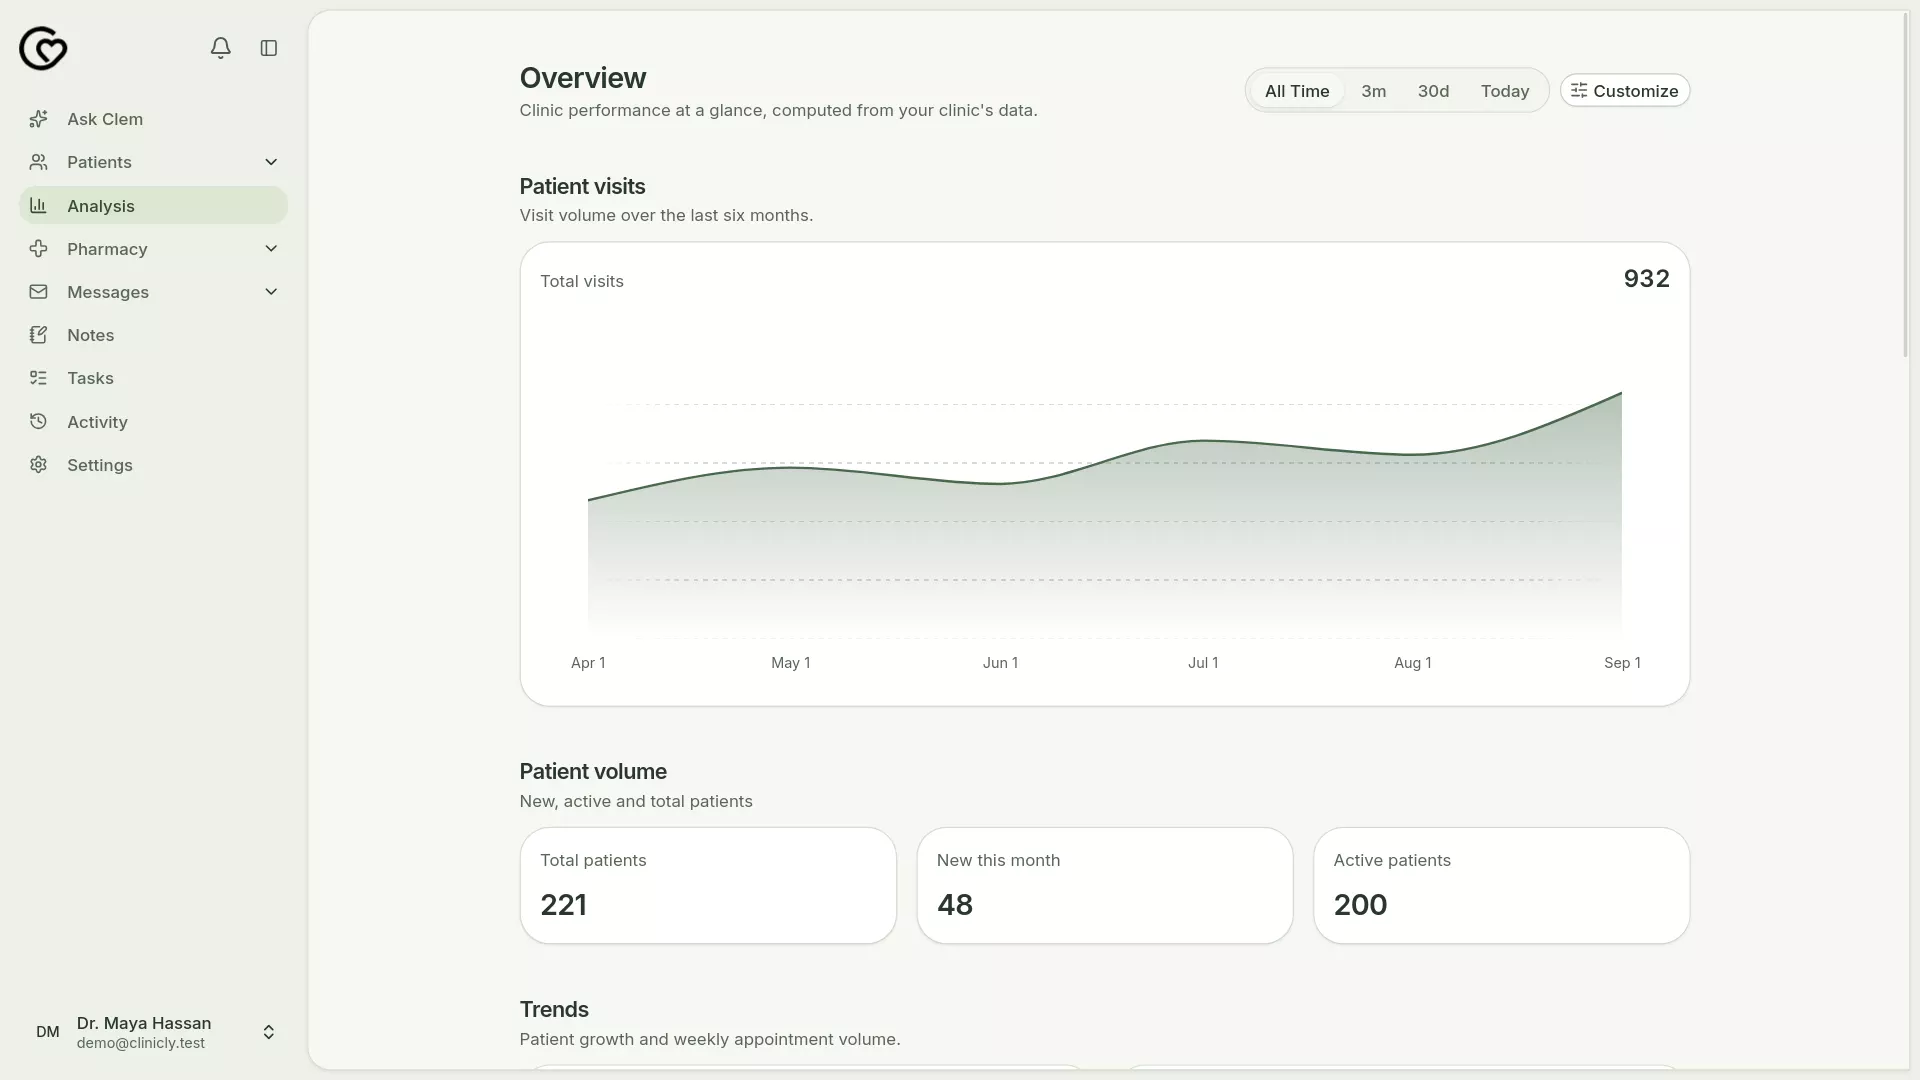Image resolution: width=1920 pixels, height=1080 pixels.
Task: Open the Settings label
Action: point(100,465)
